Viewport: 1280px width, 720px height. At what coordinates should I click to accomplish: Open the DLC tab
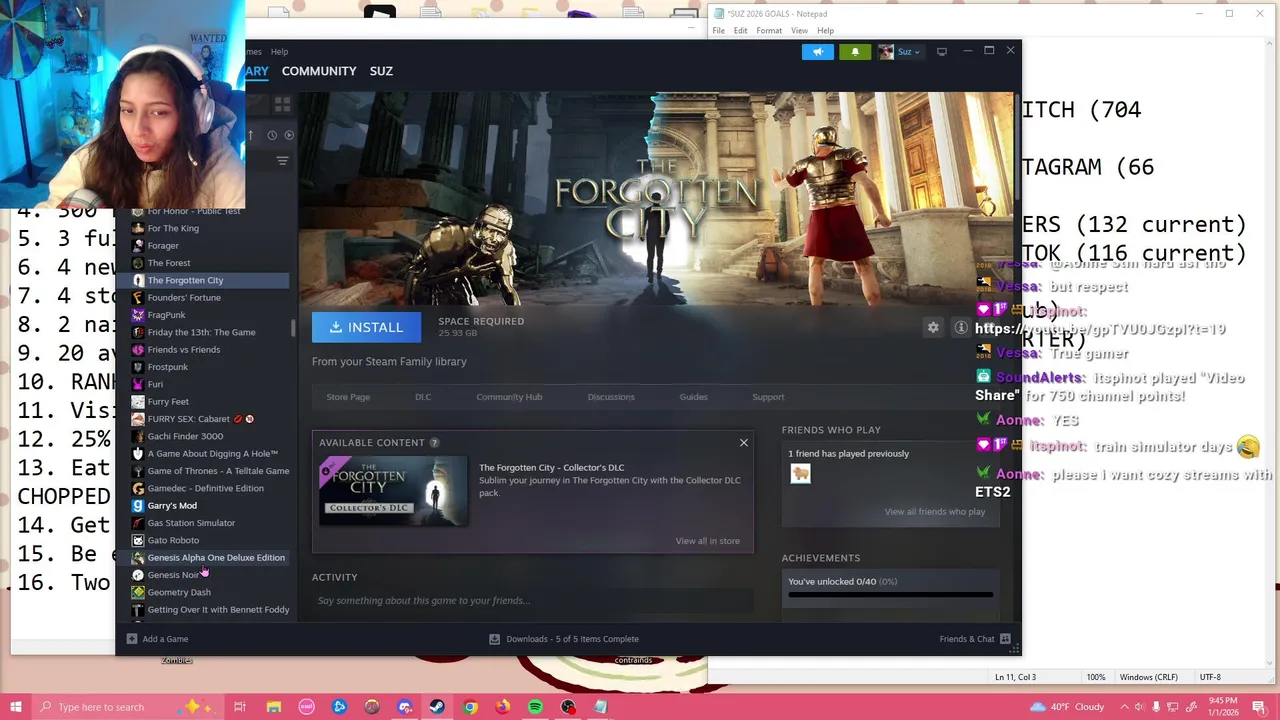pos(423,397)
